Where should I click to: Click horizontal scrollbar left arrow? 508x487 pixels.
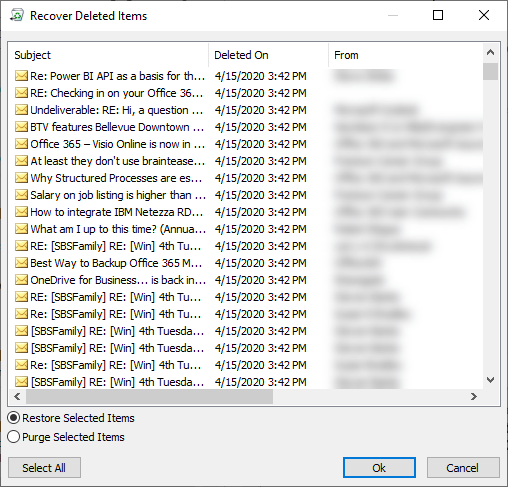[x=17, y=396]
